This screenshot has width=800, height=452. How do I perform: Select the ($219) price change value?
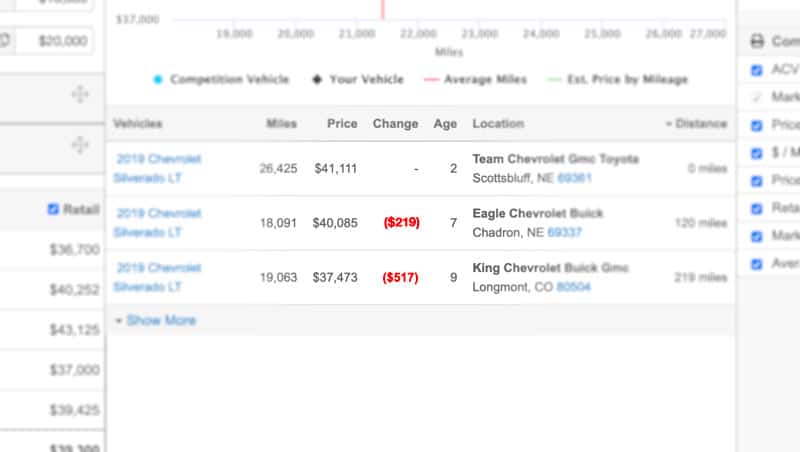402,222
